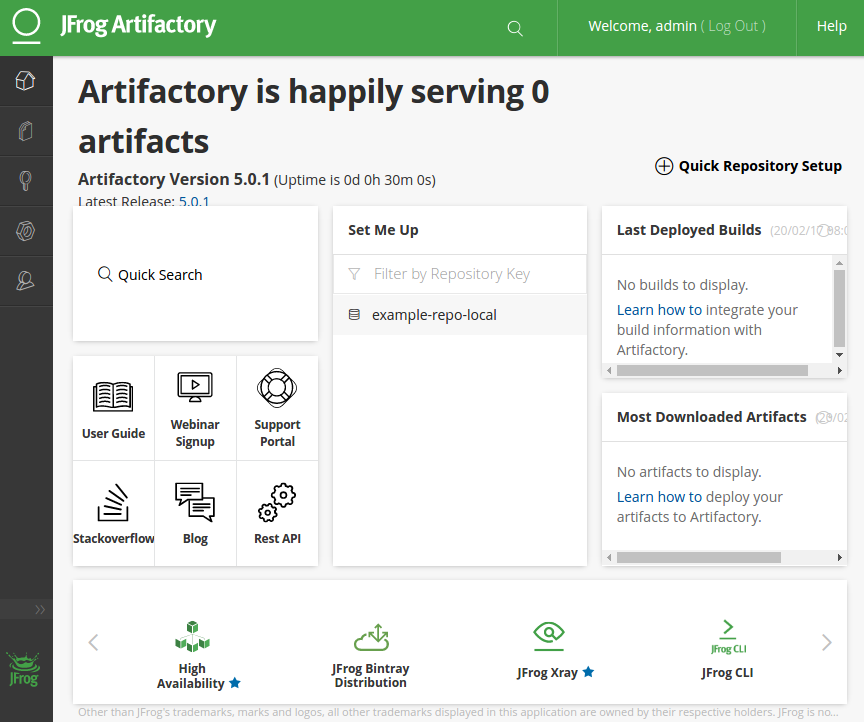This screenshot has width=864, height=722.
Task: Click the Quick Search box
Action: click(x=195, y=274)
